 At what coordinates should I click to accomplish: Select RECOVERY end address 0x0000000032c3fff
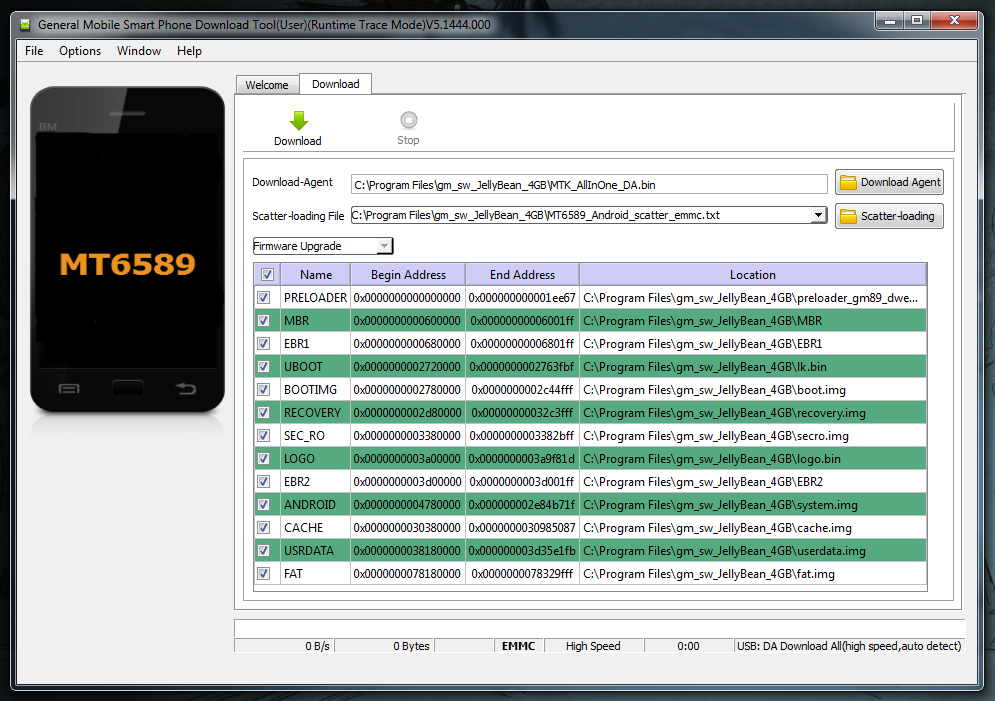coord(522,412)
